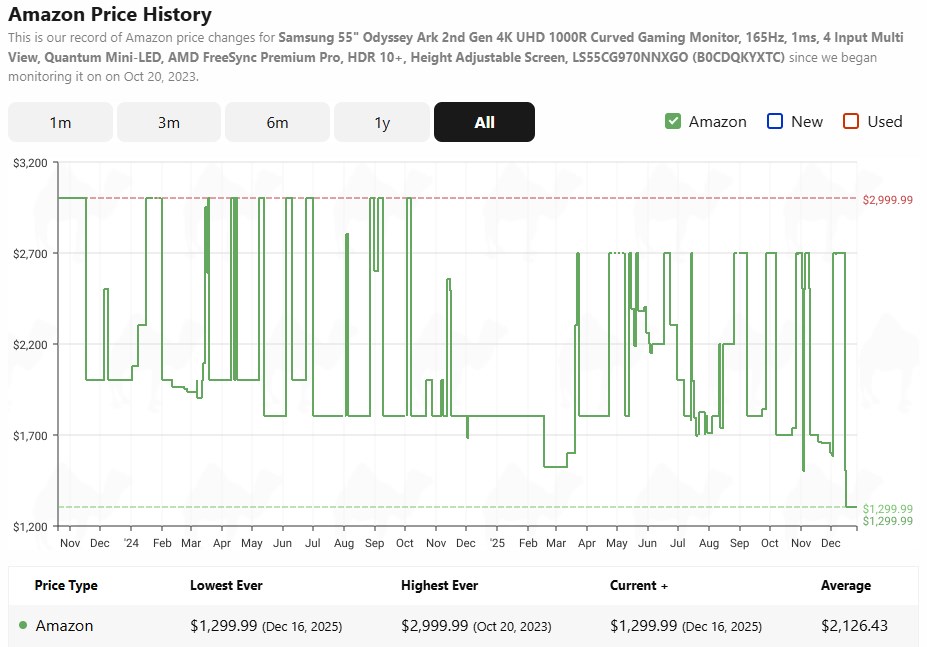
Task: Click the green dot beside Amazon row
Action: (23, 626)
